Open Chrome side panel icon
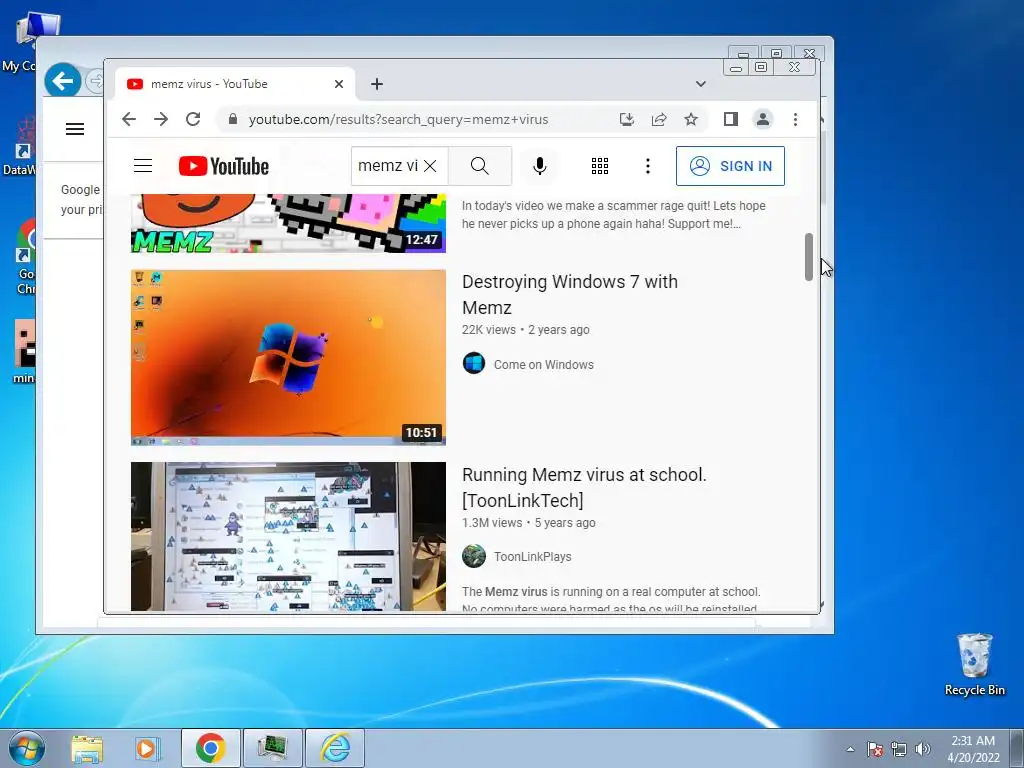 coord(730,119)
